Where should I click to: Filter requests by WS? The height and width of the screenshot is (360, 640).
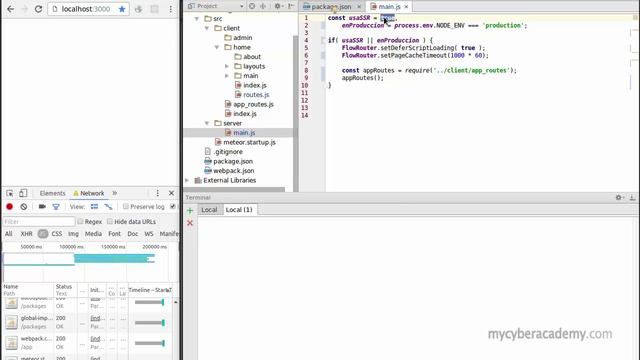point(149,234)
